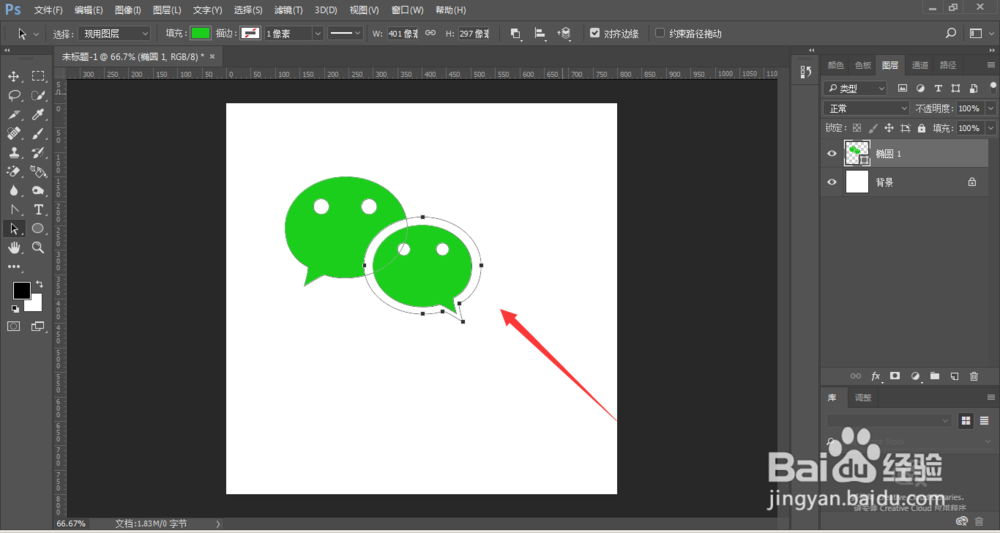Screen dimensions: 1000x533
Task: Expand 填充 slider dropdown arrow
Action: coord(990,128)
